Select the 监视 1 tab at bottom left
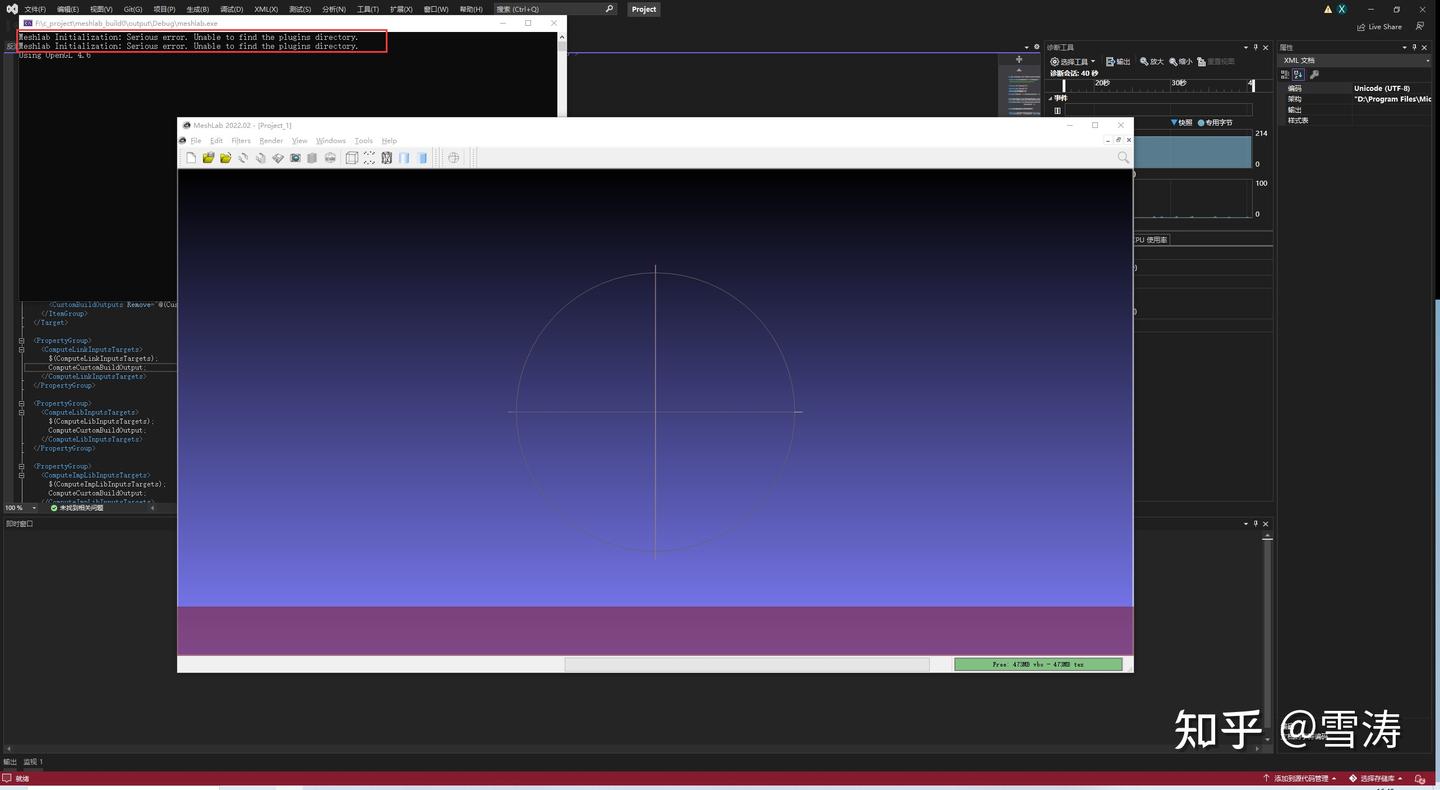The height and width of the screenshot is (790, 1440). pyautogui.click(x=34, y=761)
